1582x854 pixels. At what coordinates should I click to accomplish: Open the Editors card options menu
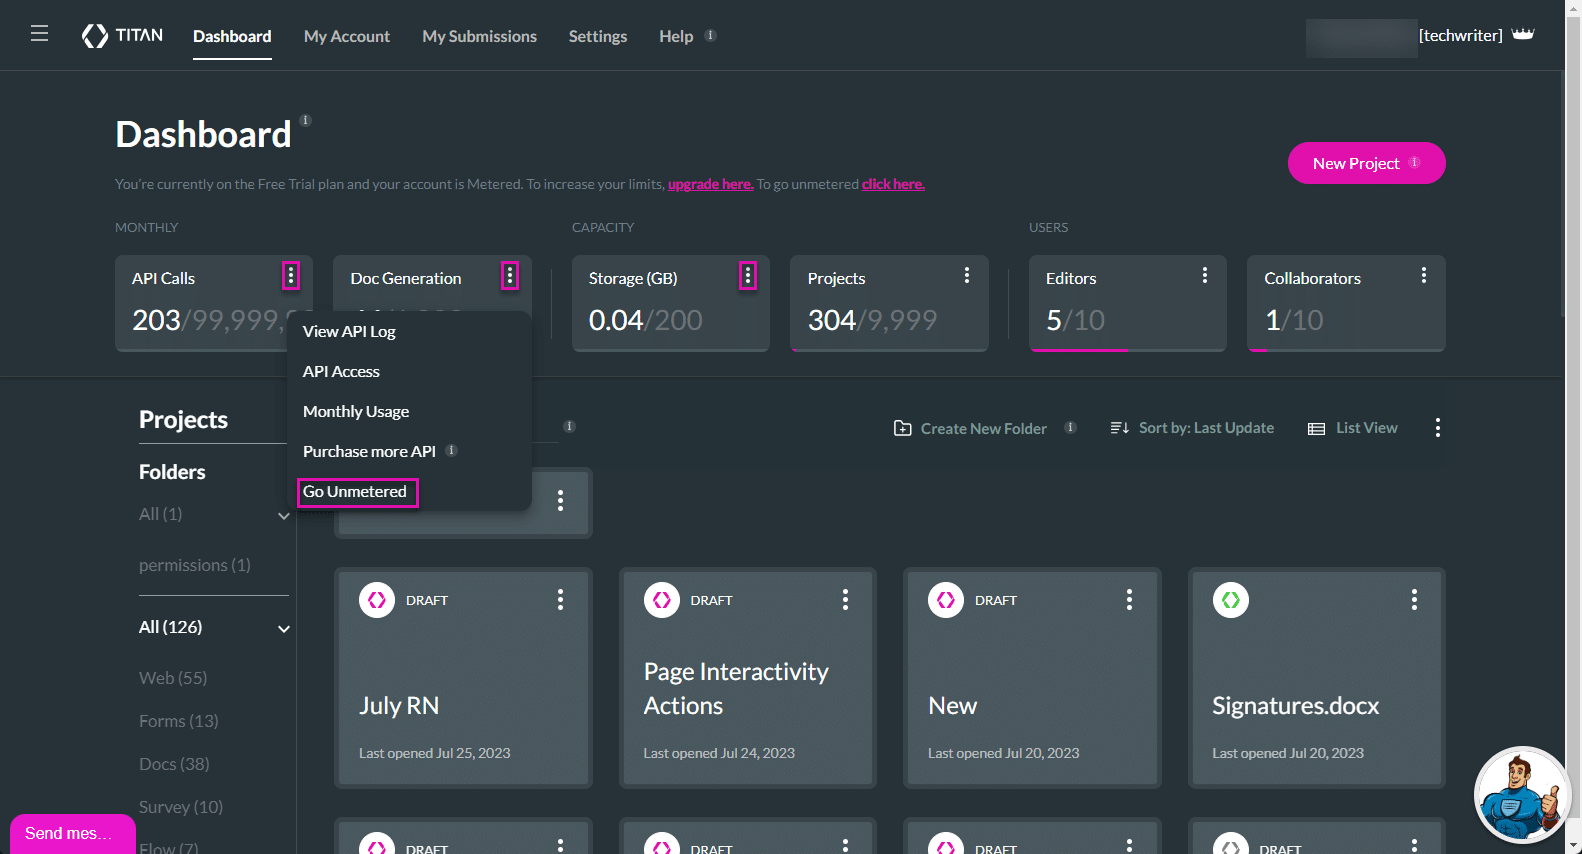pyautogui.click(x=1205, y=276)
